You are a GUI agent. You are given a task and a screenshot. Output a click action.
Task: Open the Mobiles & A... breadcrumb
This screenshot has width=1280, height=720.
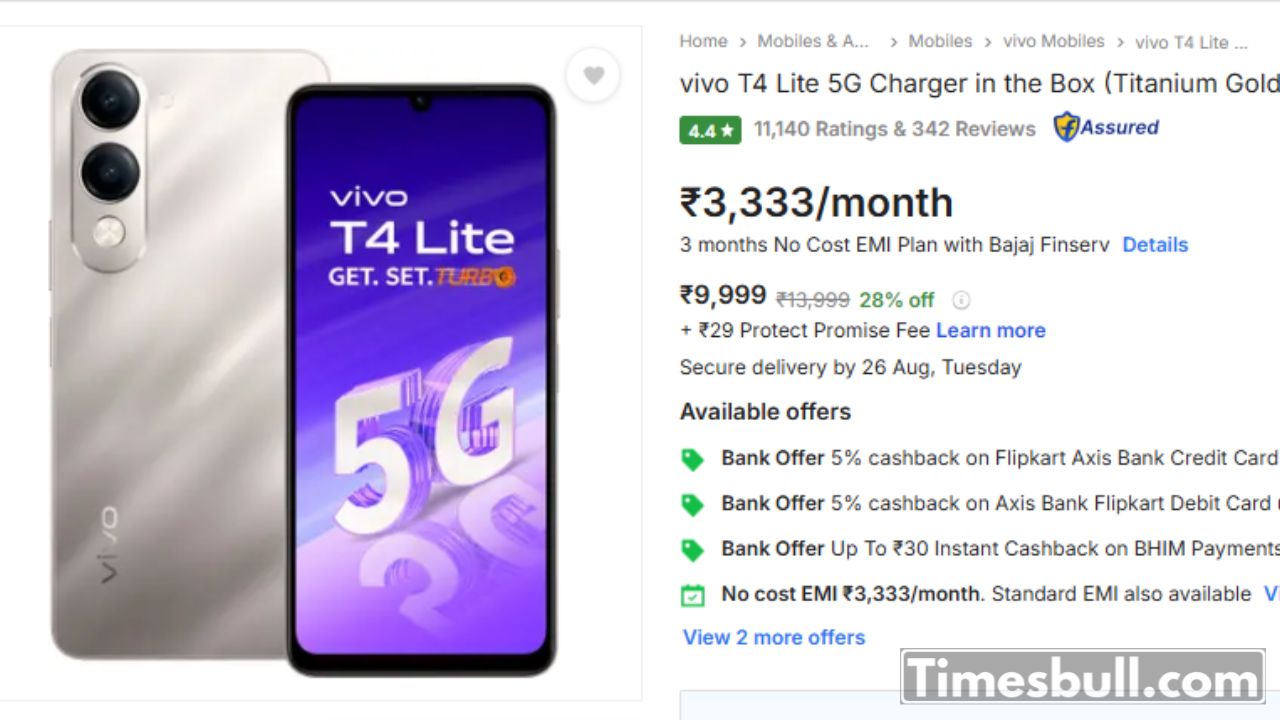(x=813, y=41)
